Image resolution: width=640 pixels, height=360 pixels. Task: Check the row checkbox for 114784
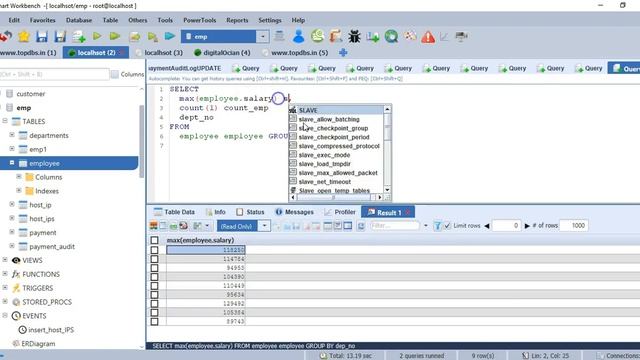[154, 259]
